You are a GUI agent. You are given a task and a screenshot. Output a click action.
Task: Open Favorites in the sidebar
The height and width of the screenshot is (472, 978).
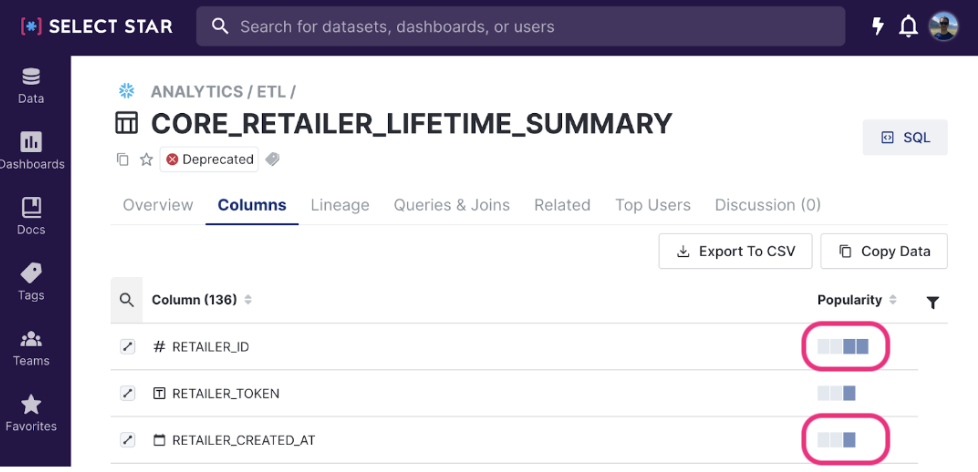[x=31, y=413]
